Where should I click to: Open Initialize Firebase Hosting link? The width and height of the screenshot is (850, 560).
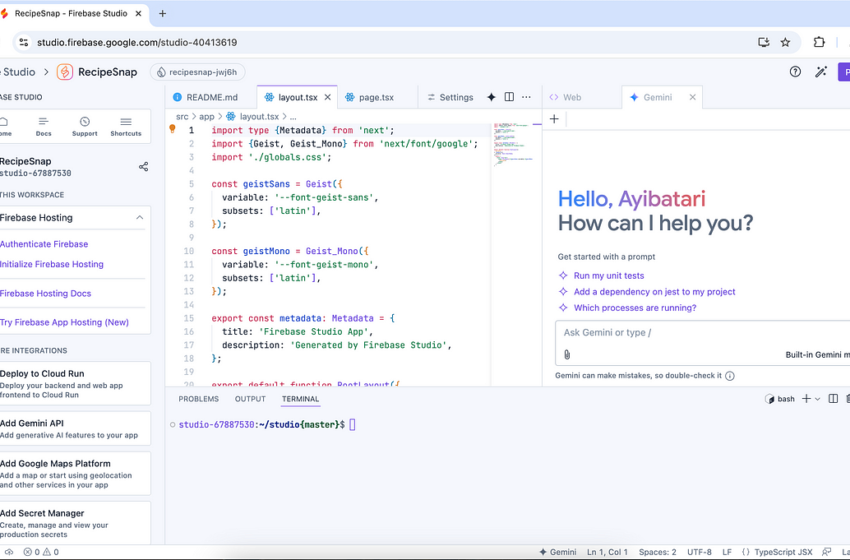pos(51,264)
